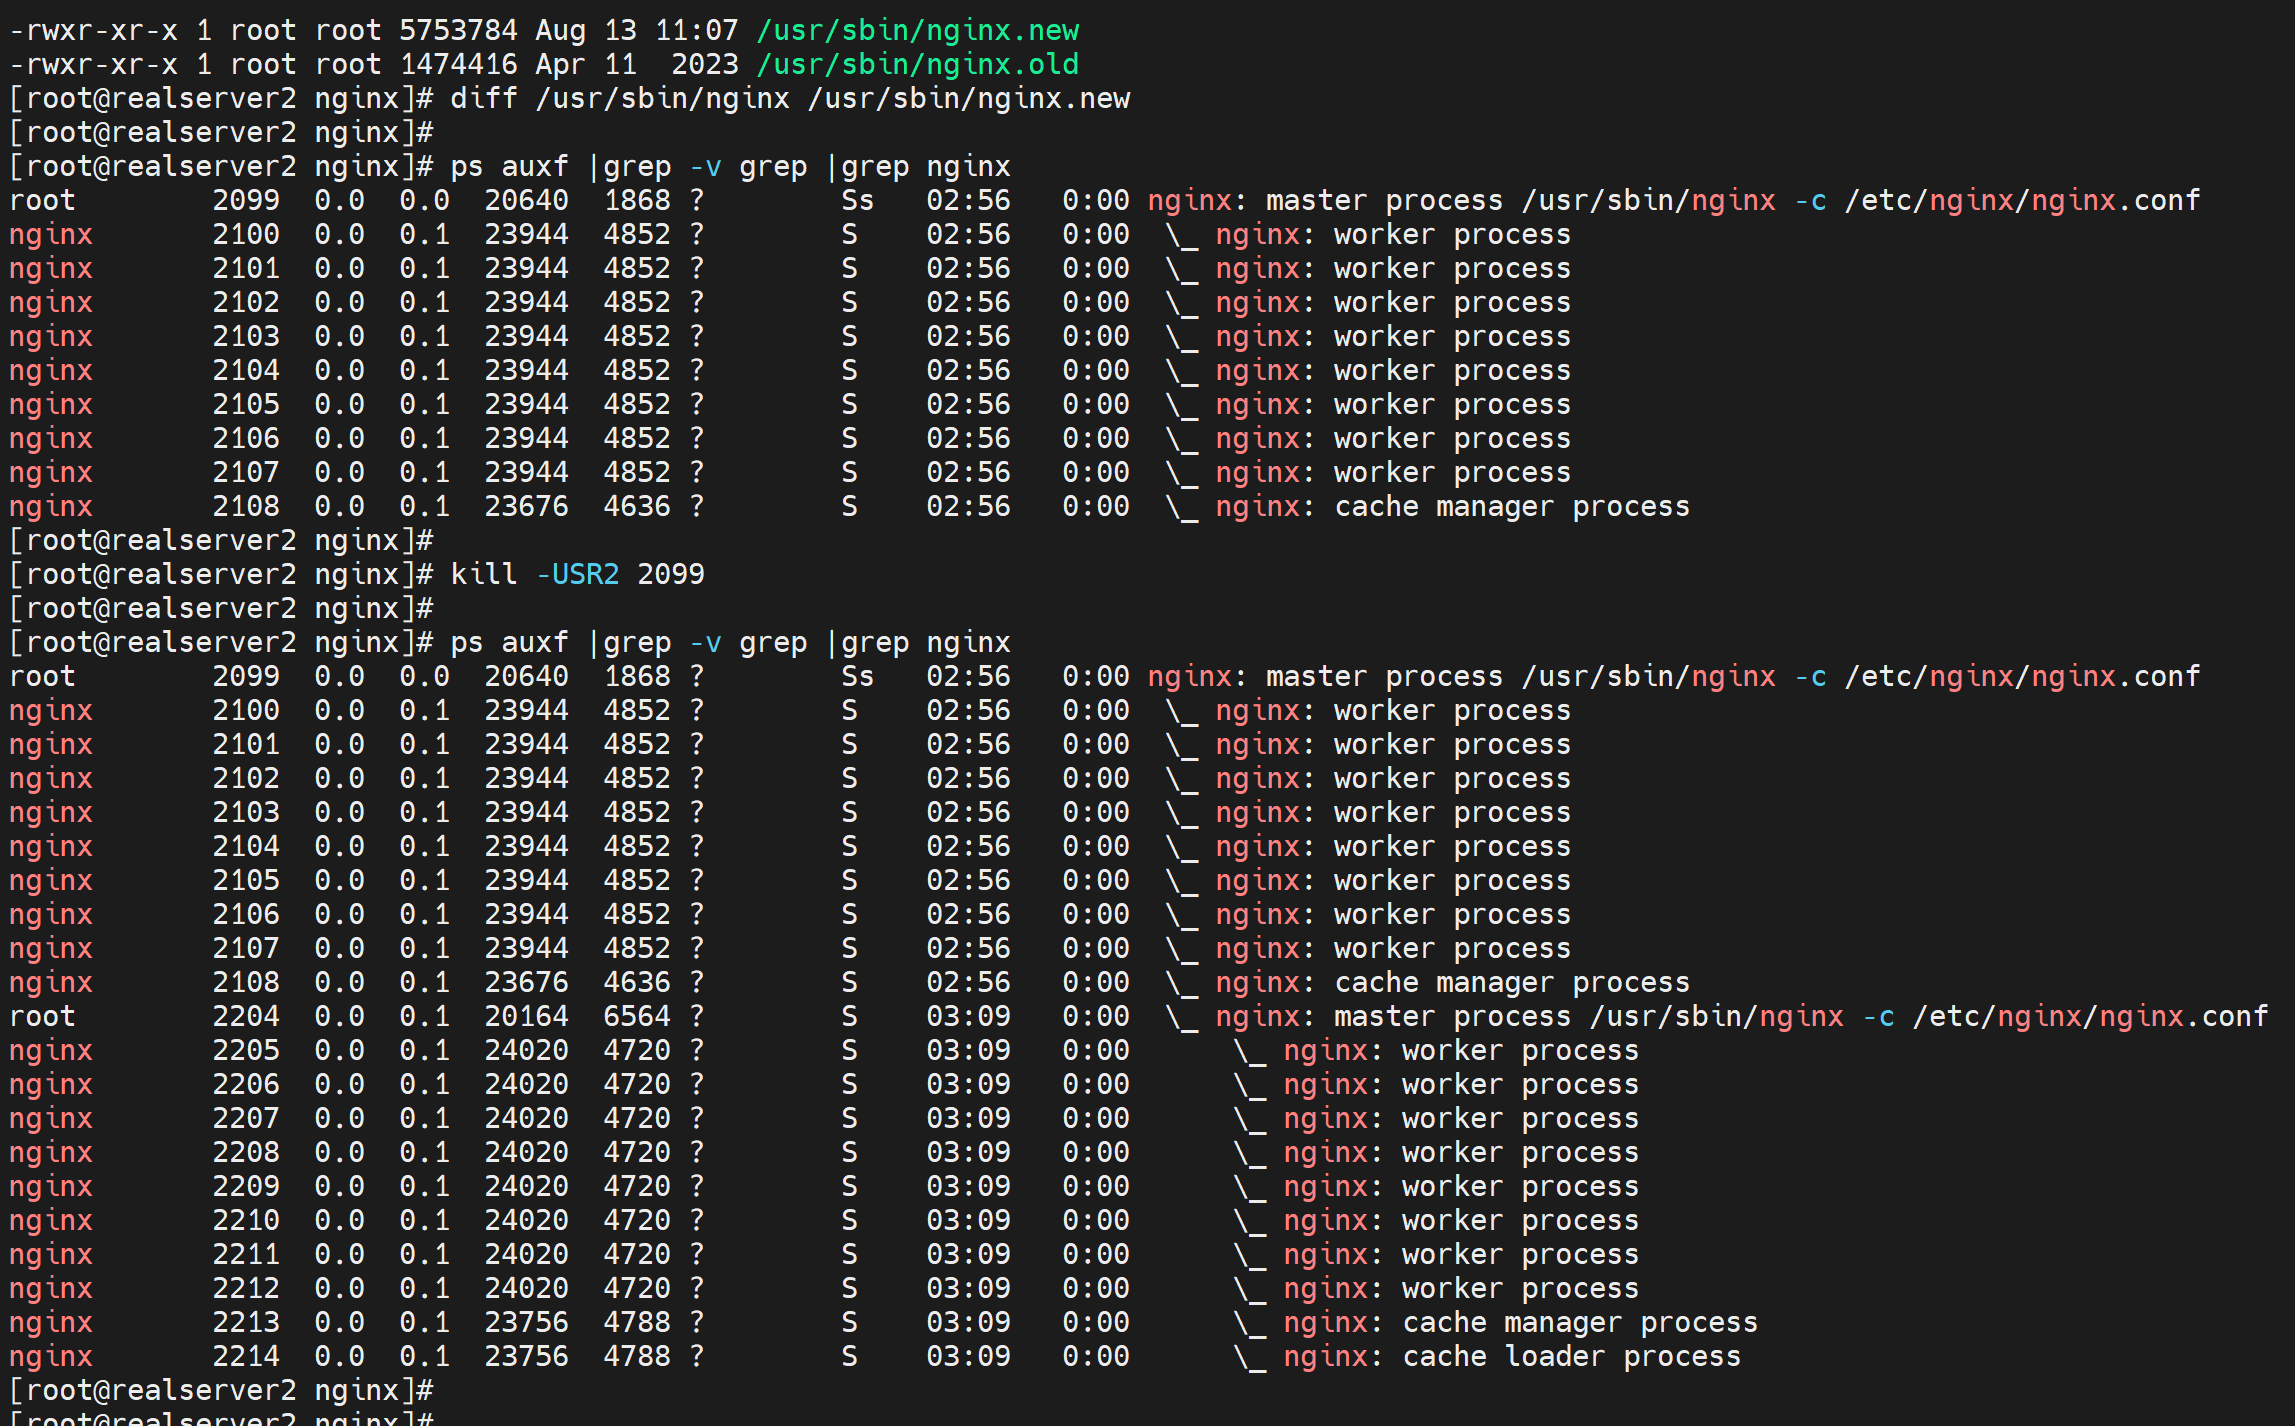Click the new master process PID 2204

[x=245, y=1016]
